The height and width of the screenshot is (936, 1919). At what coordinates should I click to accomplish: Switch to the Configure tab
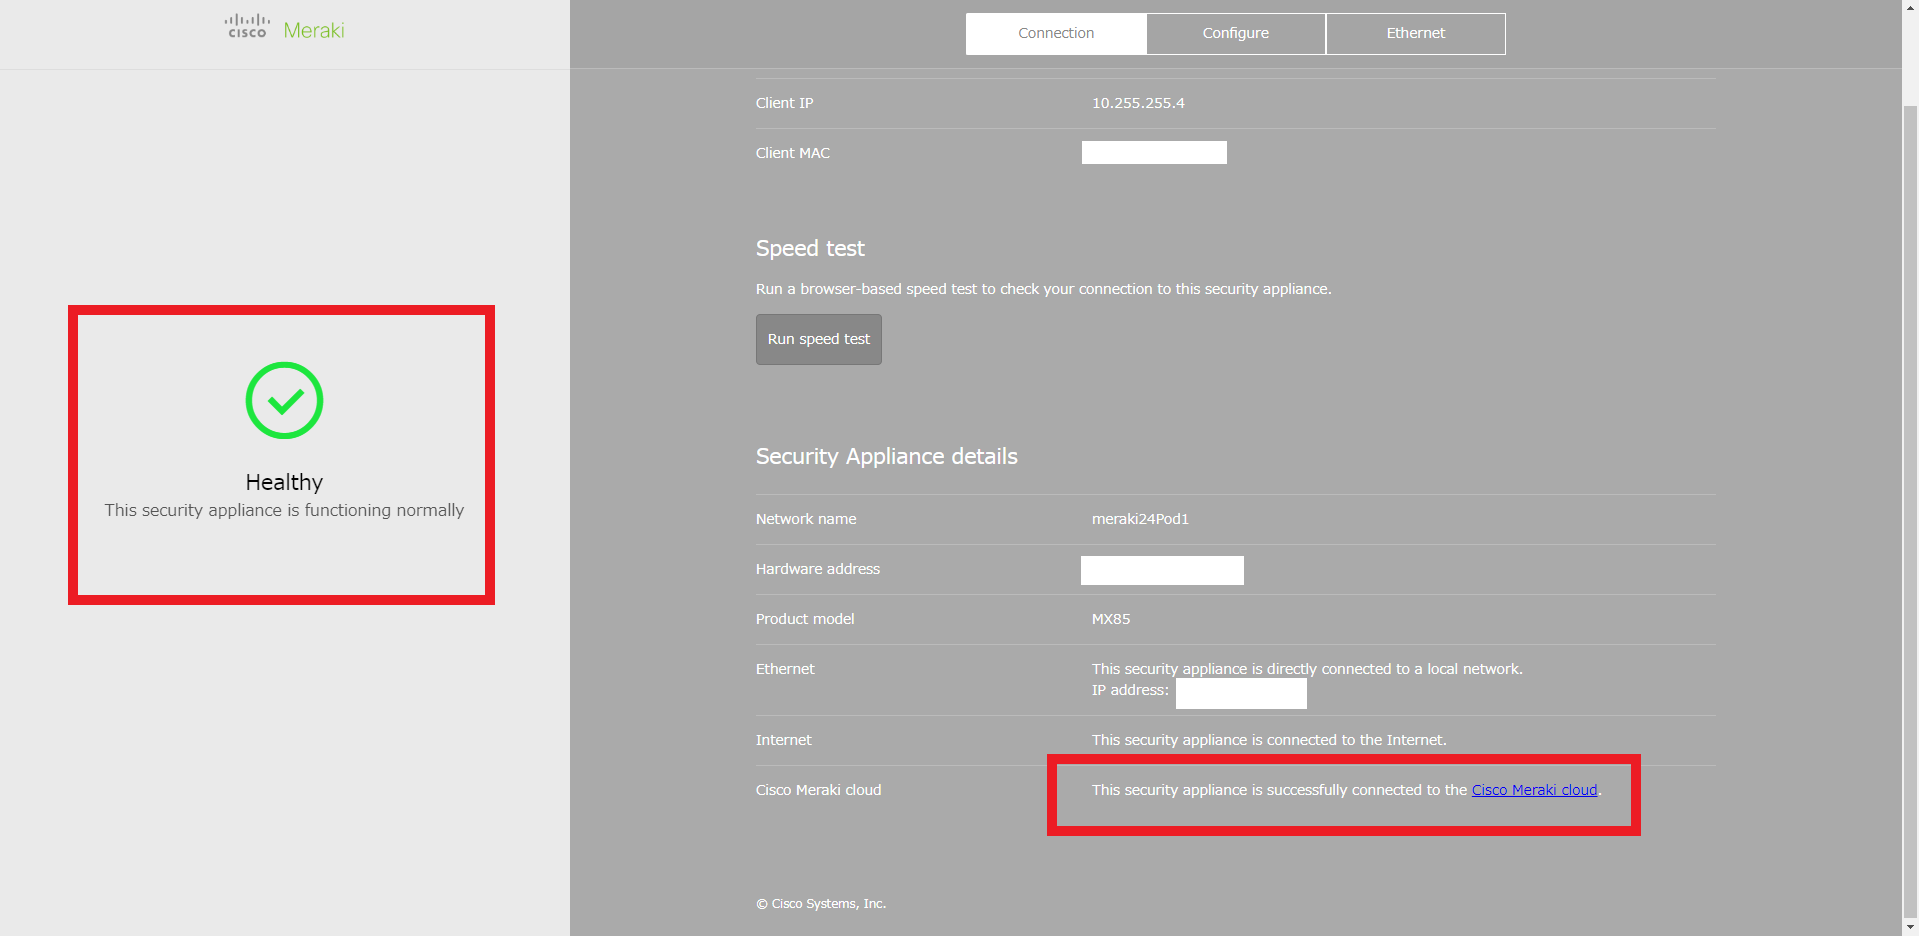click(1235, 33)
